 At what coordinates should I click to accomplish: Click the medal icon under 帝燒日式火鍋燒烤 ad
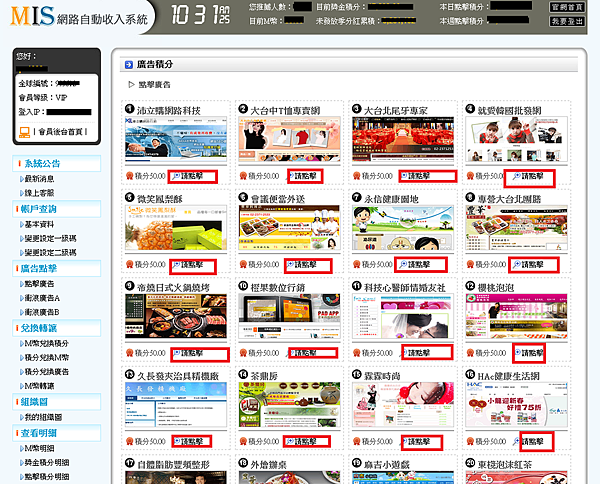(129, 352)
